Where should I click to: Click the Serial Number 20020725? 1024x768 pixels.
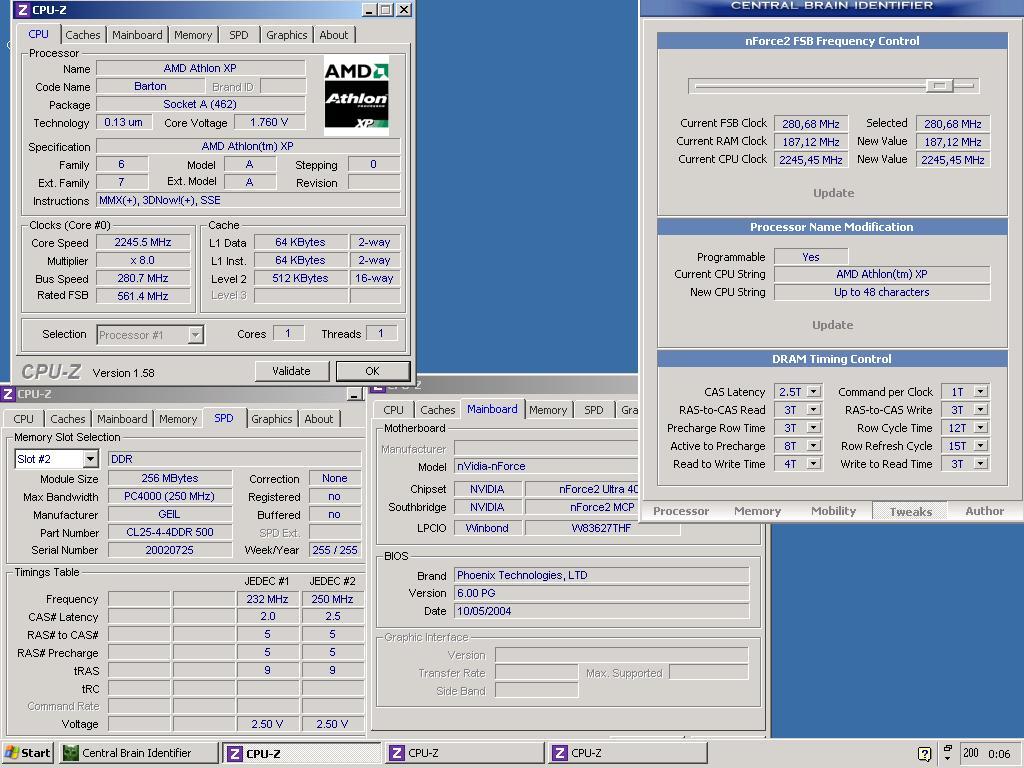[170, 550]
